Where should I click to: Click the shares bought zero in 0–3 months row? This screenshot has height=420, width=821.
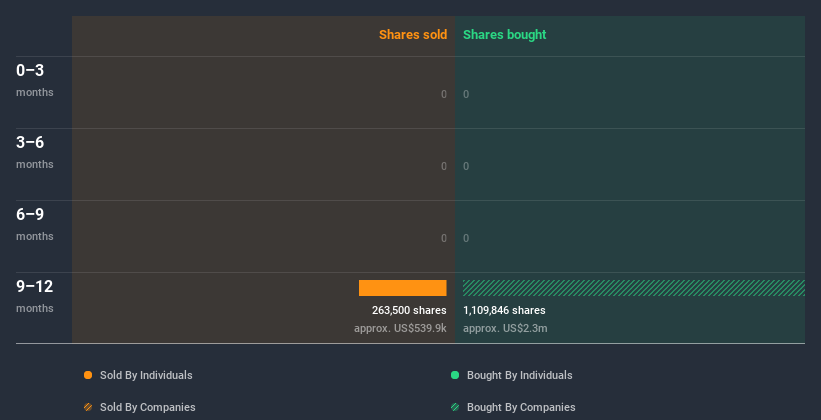click(466, 94)
